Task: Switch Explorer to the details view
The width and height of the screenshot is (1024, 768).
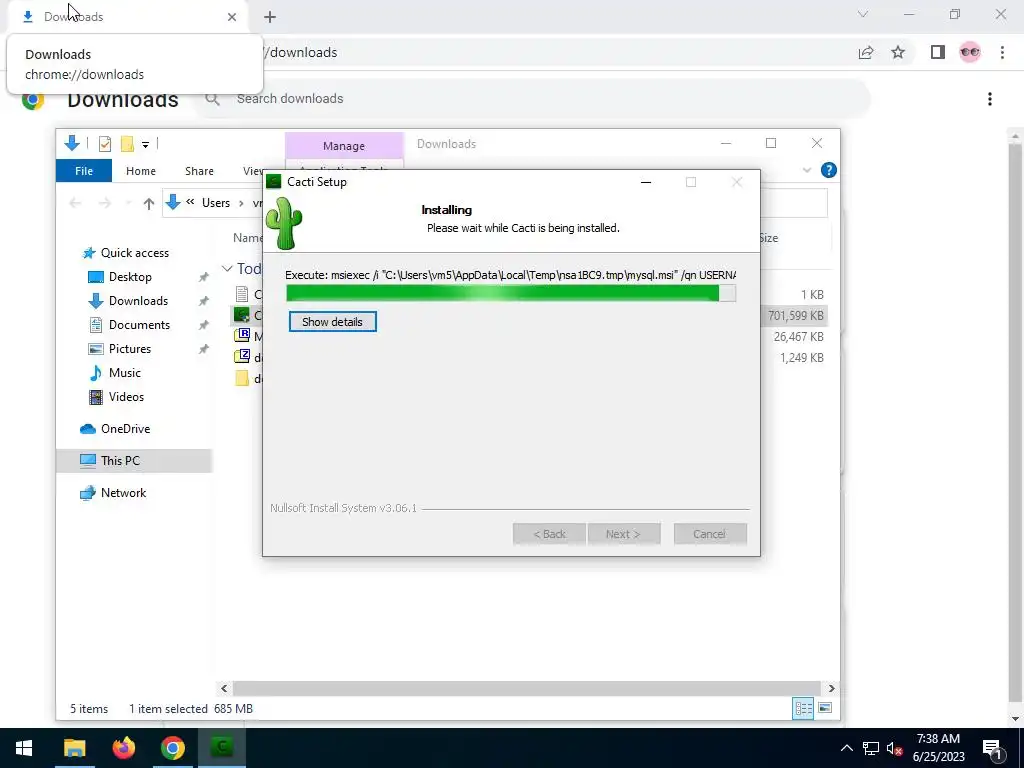Action: click(x=803, y=709)
